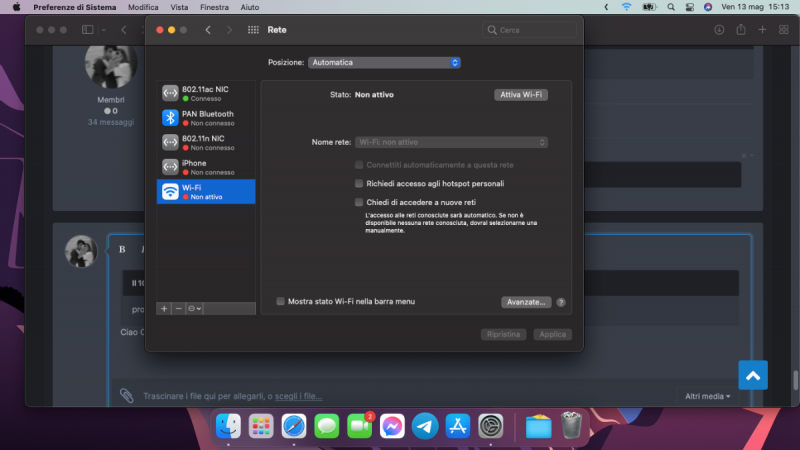The image size is (800, 450).
Task: Open the Finestra menu in menu bar
Action: tap(214, 7)
